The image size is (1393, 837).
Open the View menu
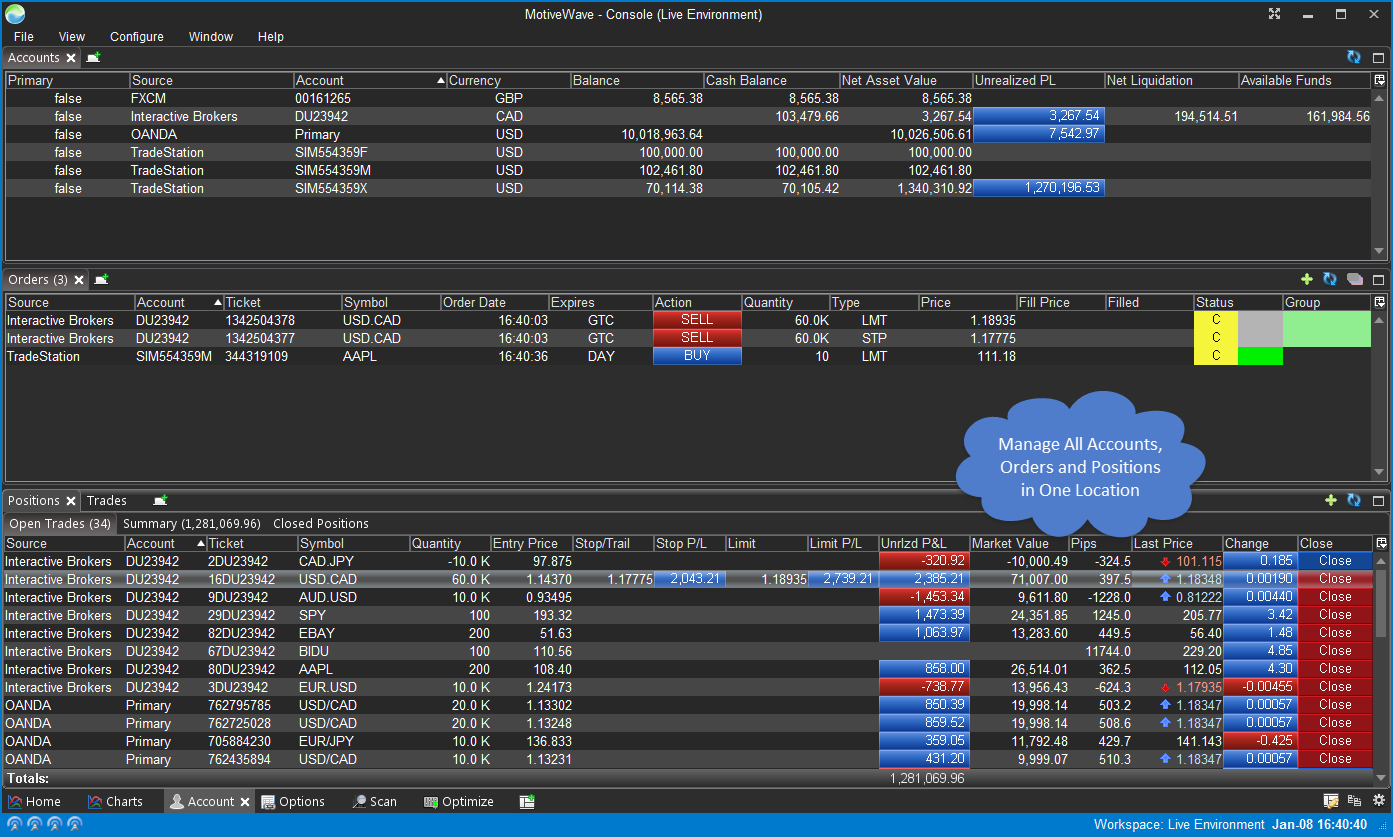click(x=72, y=37)
